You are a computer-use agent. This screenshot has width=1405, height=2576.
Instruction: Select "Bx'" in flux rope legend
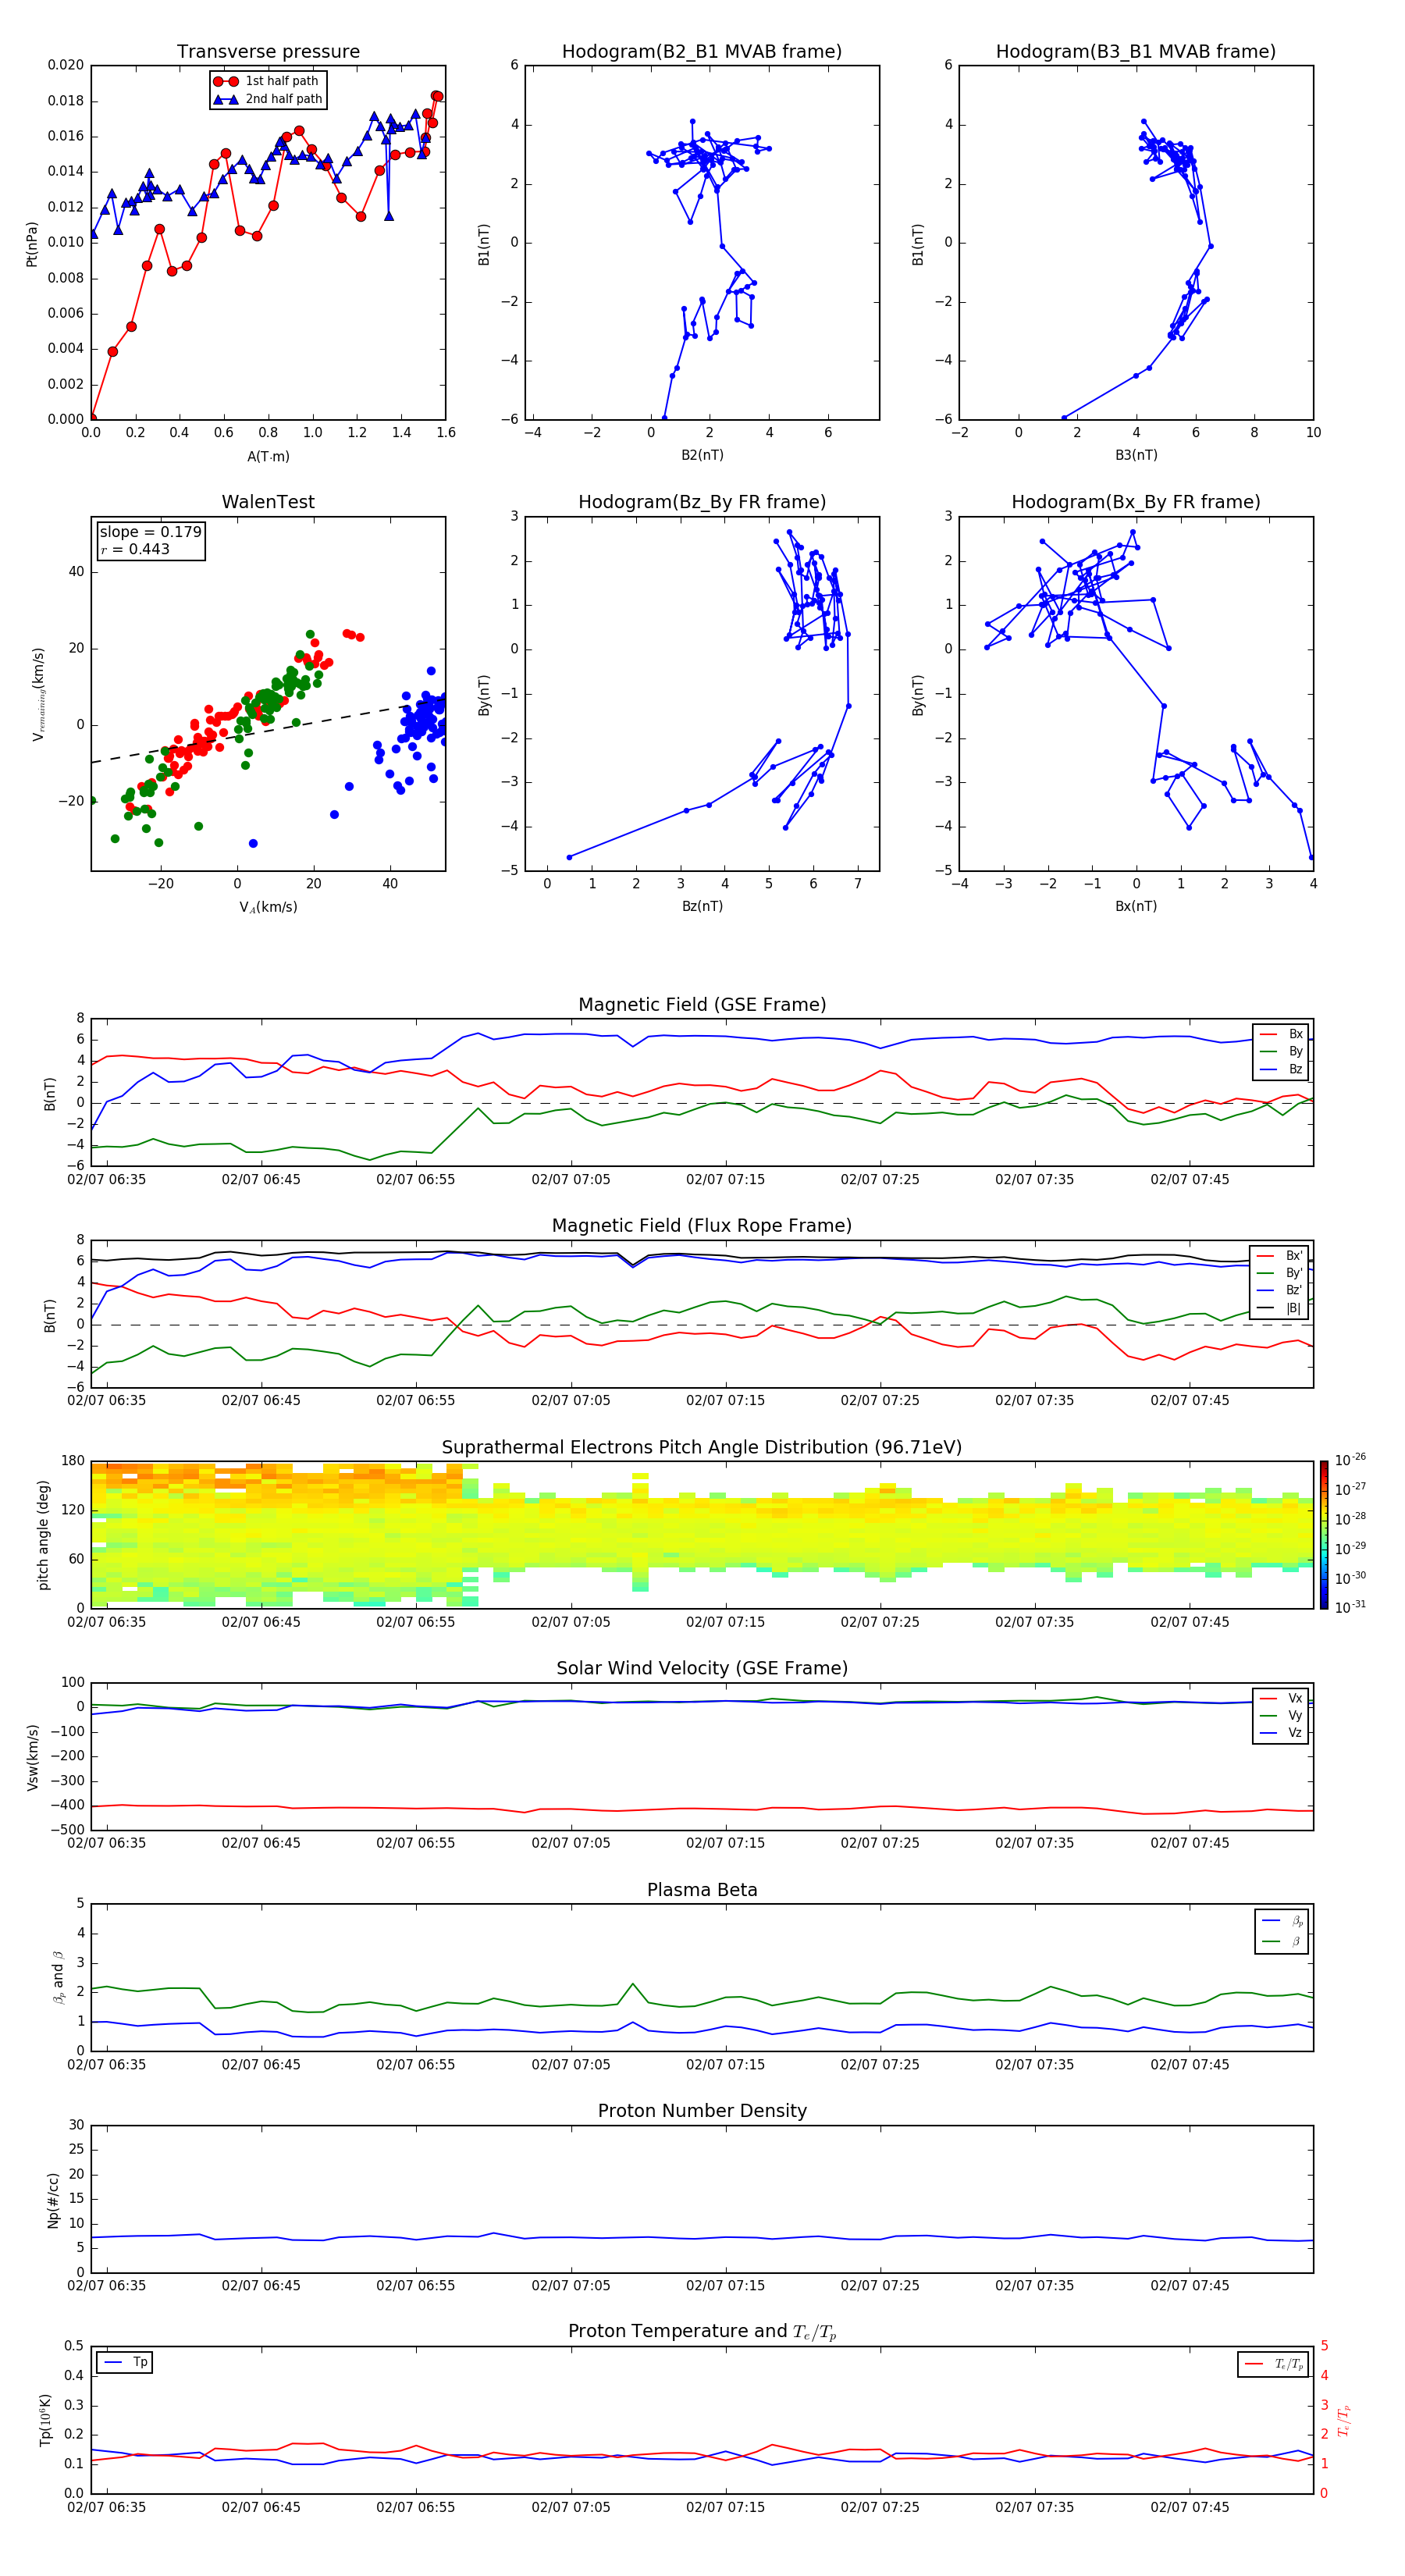click(x=1280, y=1256)
